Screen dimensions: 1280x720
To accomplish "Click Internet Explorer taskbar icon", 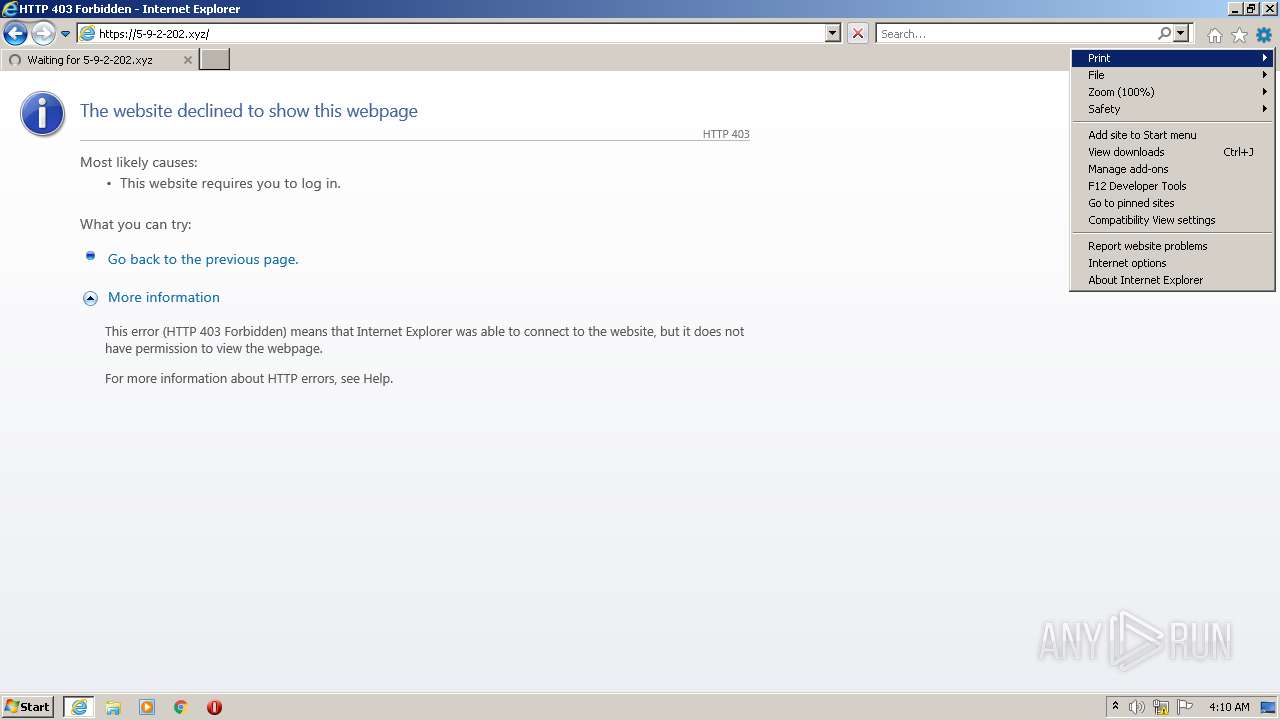I will coord(79,707).
